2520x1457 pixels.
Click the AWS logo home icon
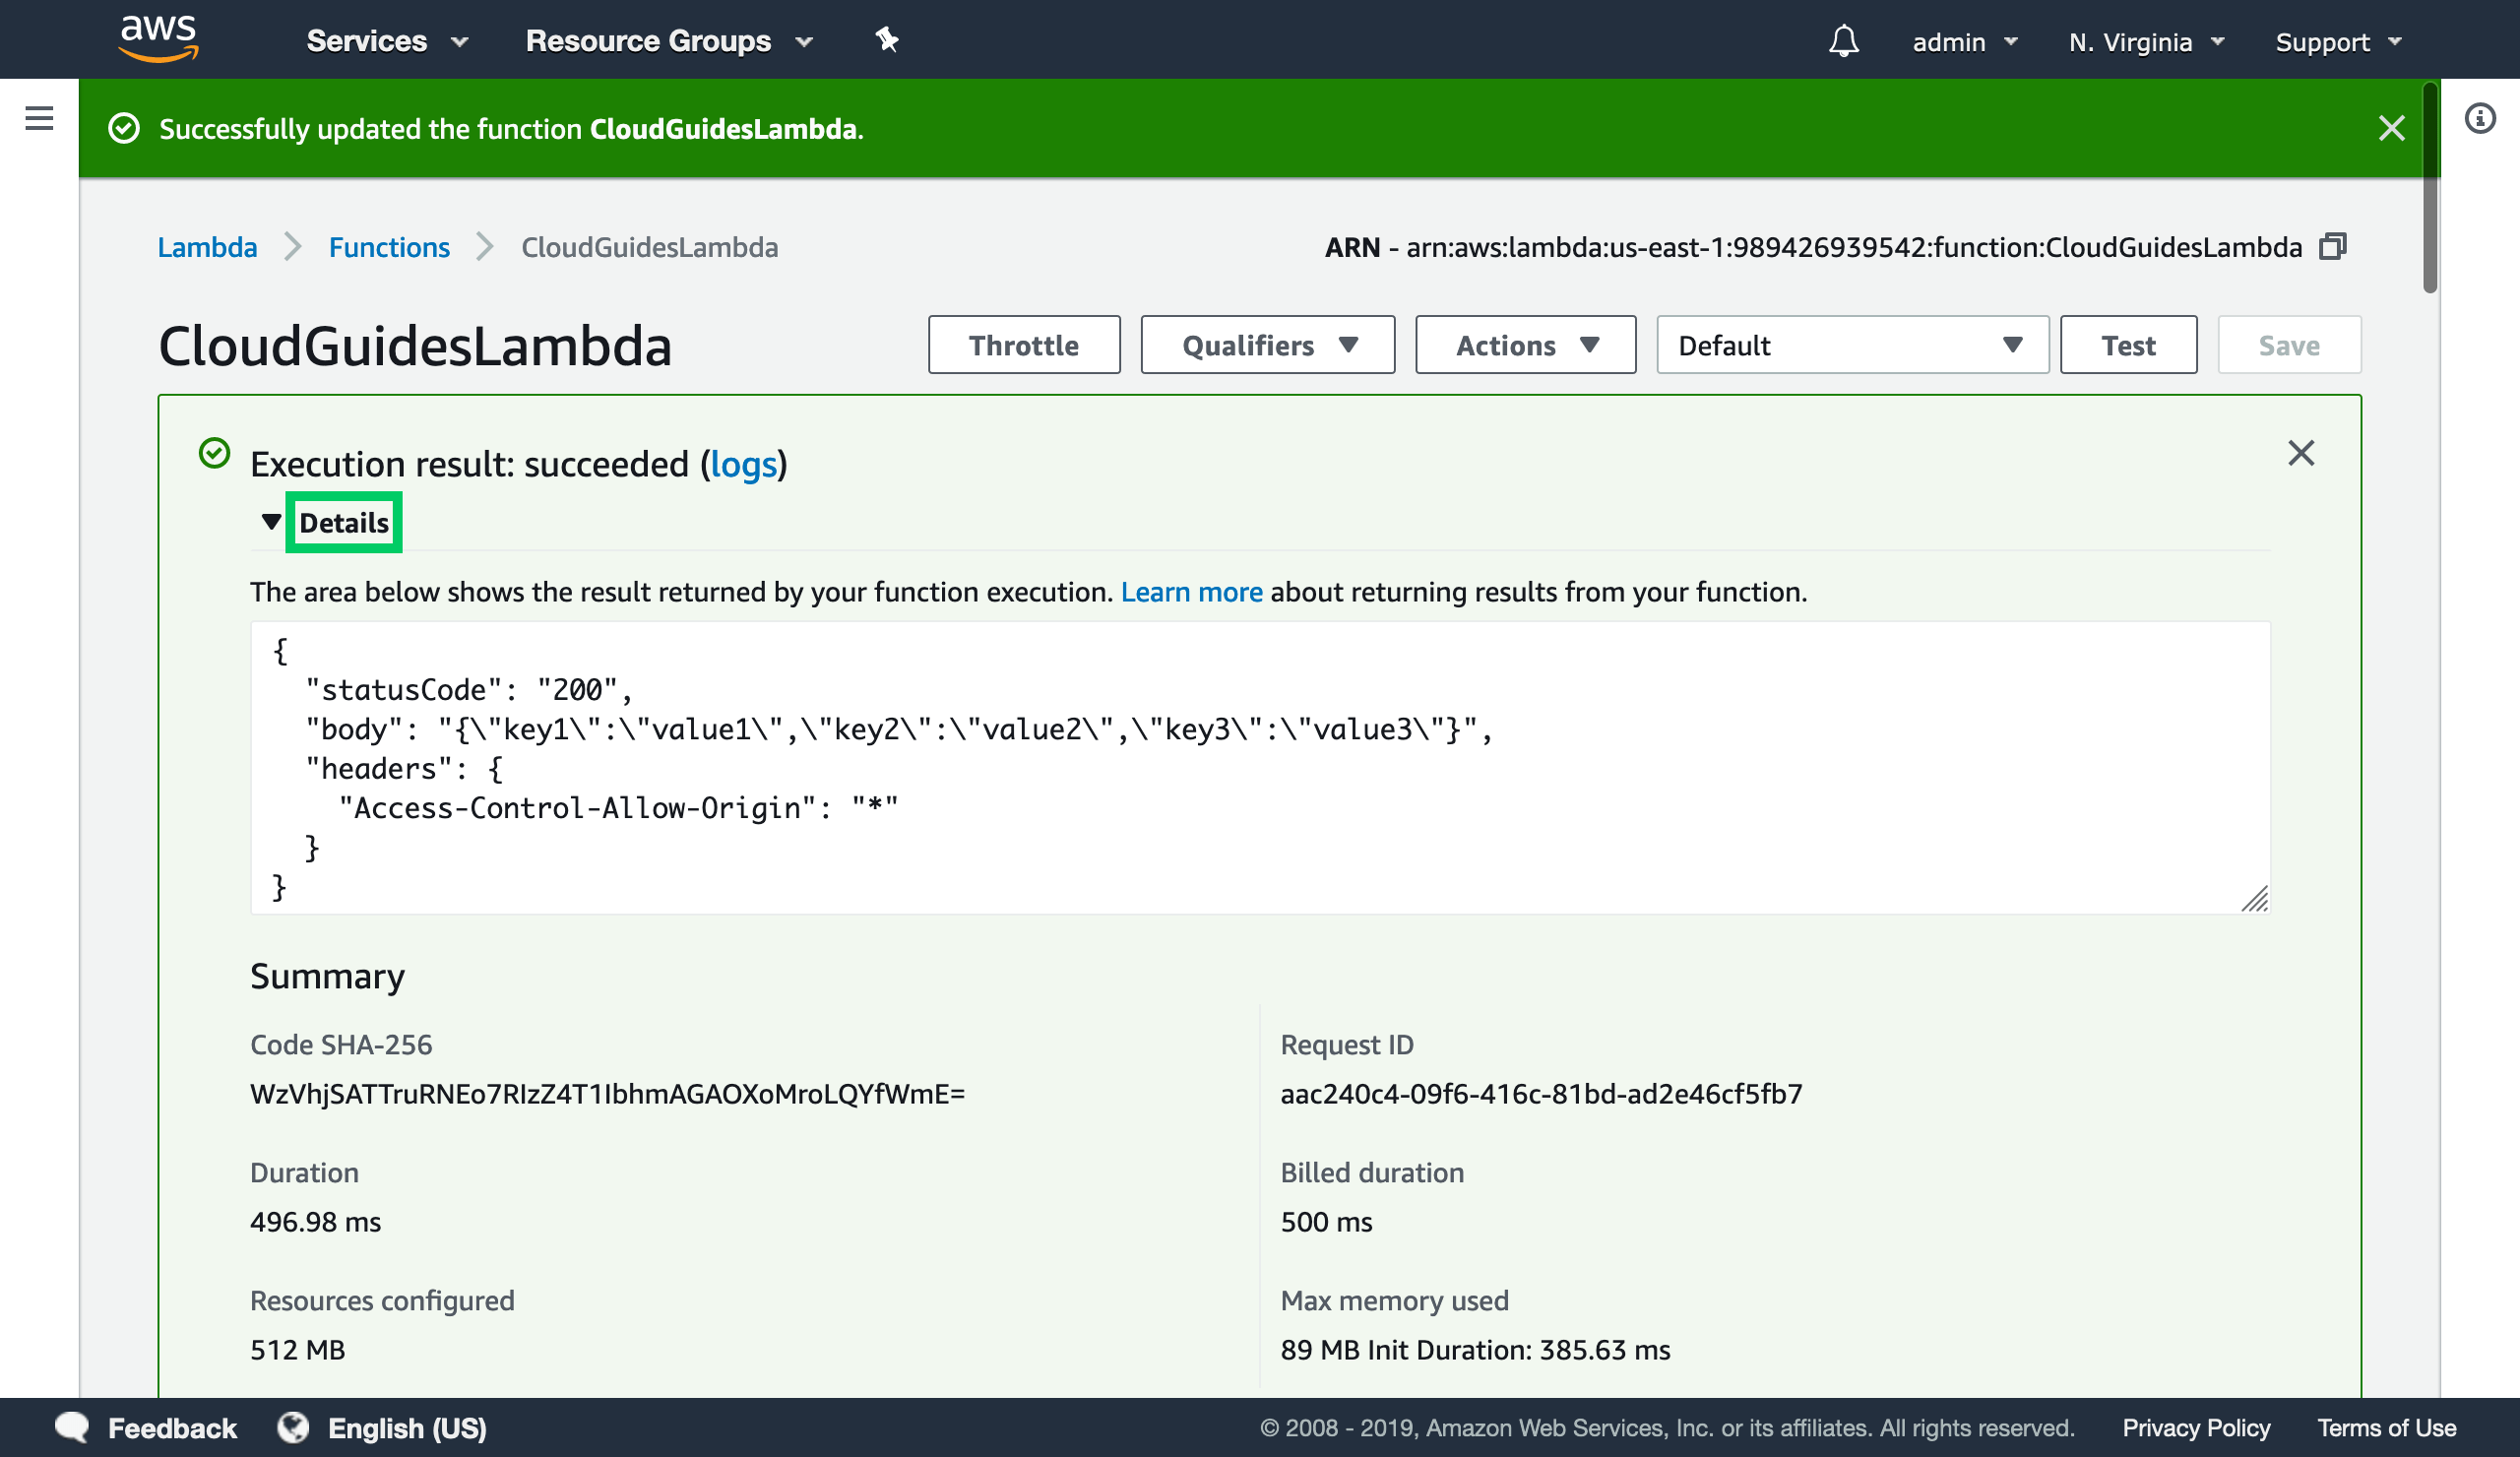158,39
